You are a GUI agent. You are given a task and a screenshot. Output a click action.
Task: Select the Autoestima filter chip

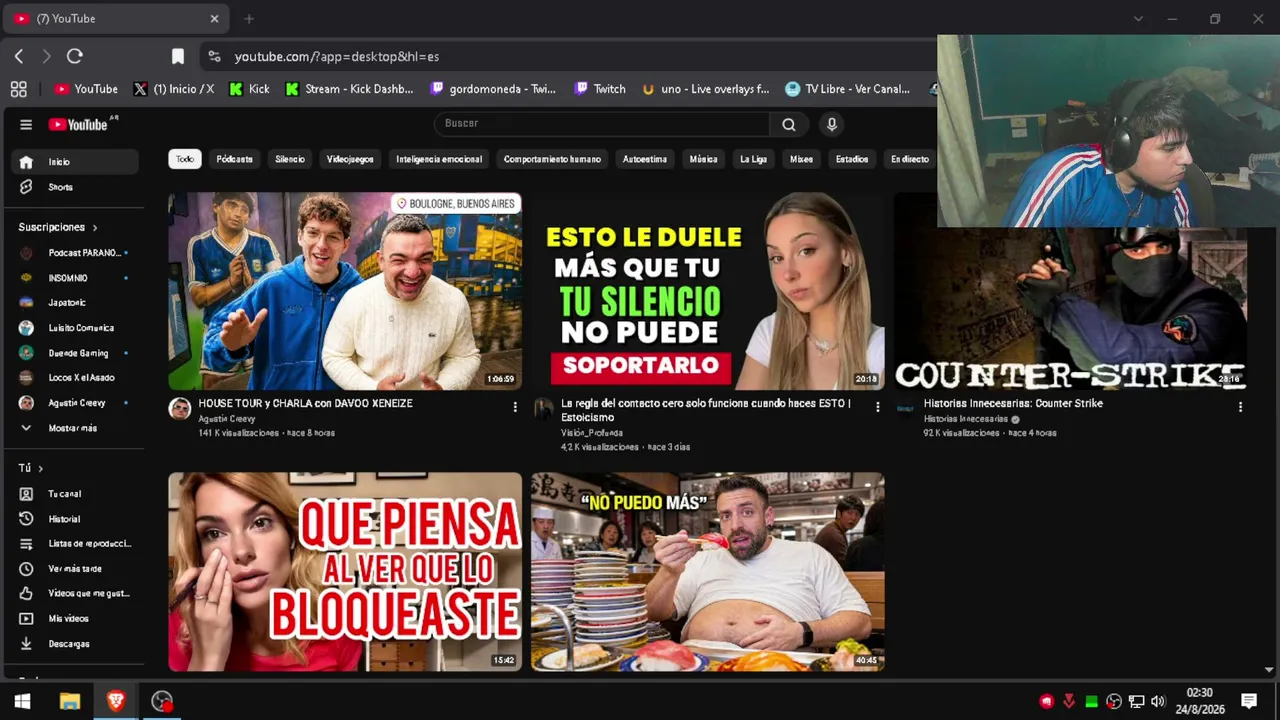645,159
